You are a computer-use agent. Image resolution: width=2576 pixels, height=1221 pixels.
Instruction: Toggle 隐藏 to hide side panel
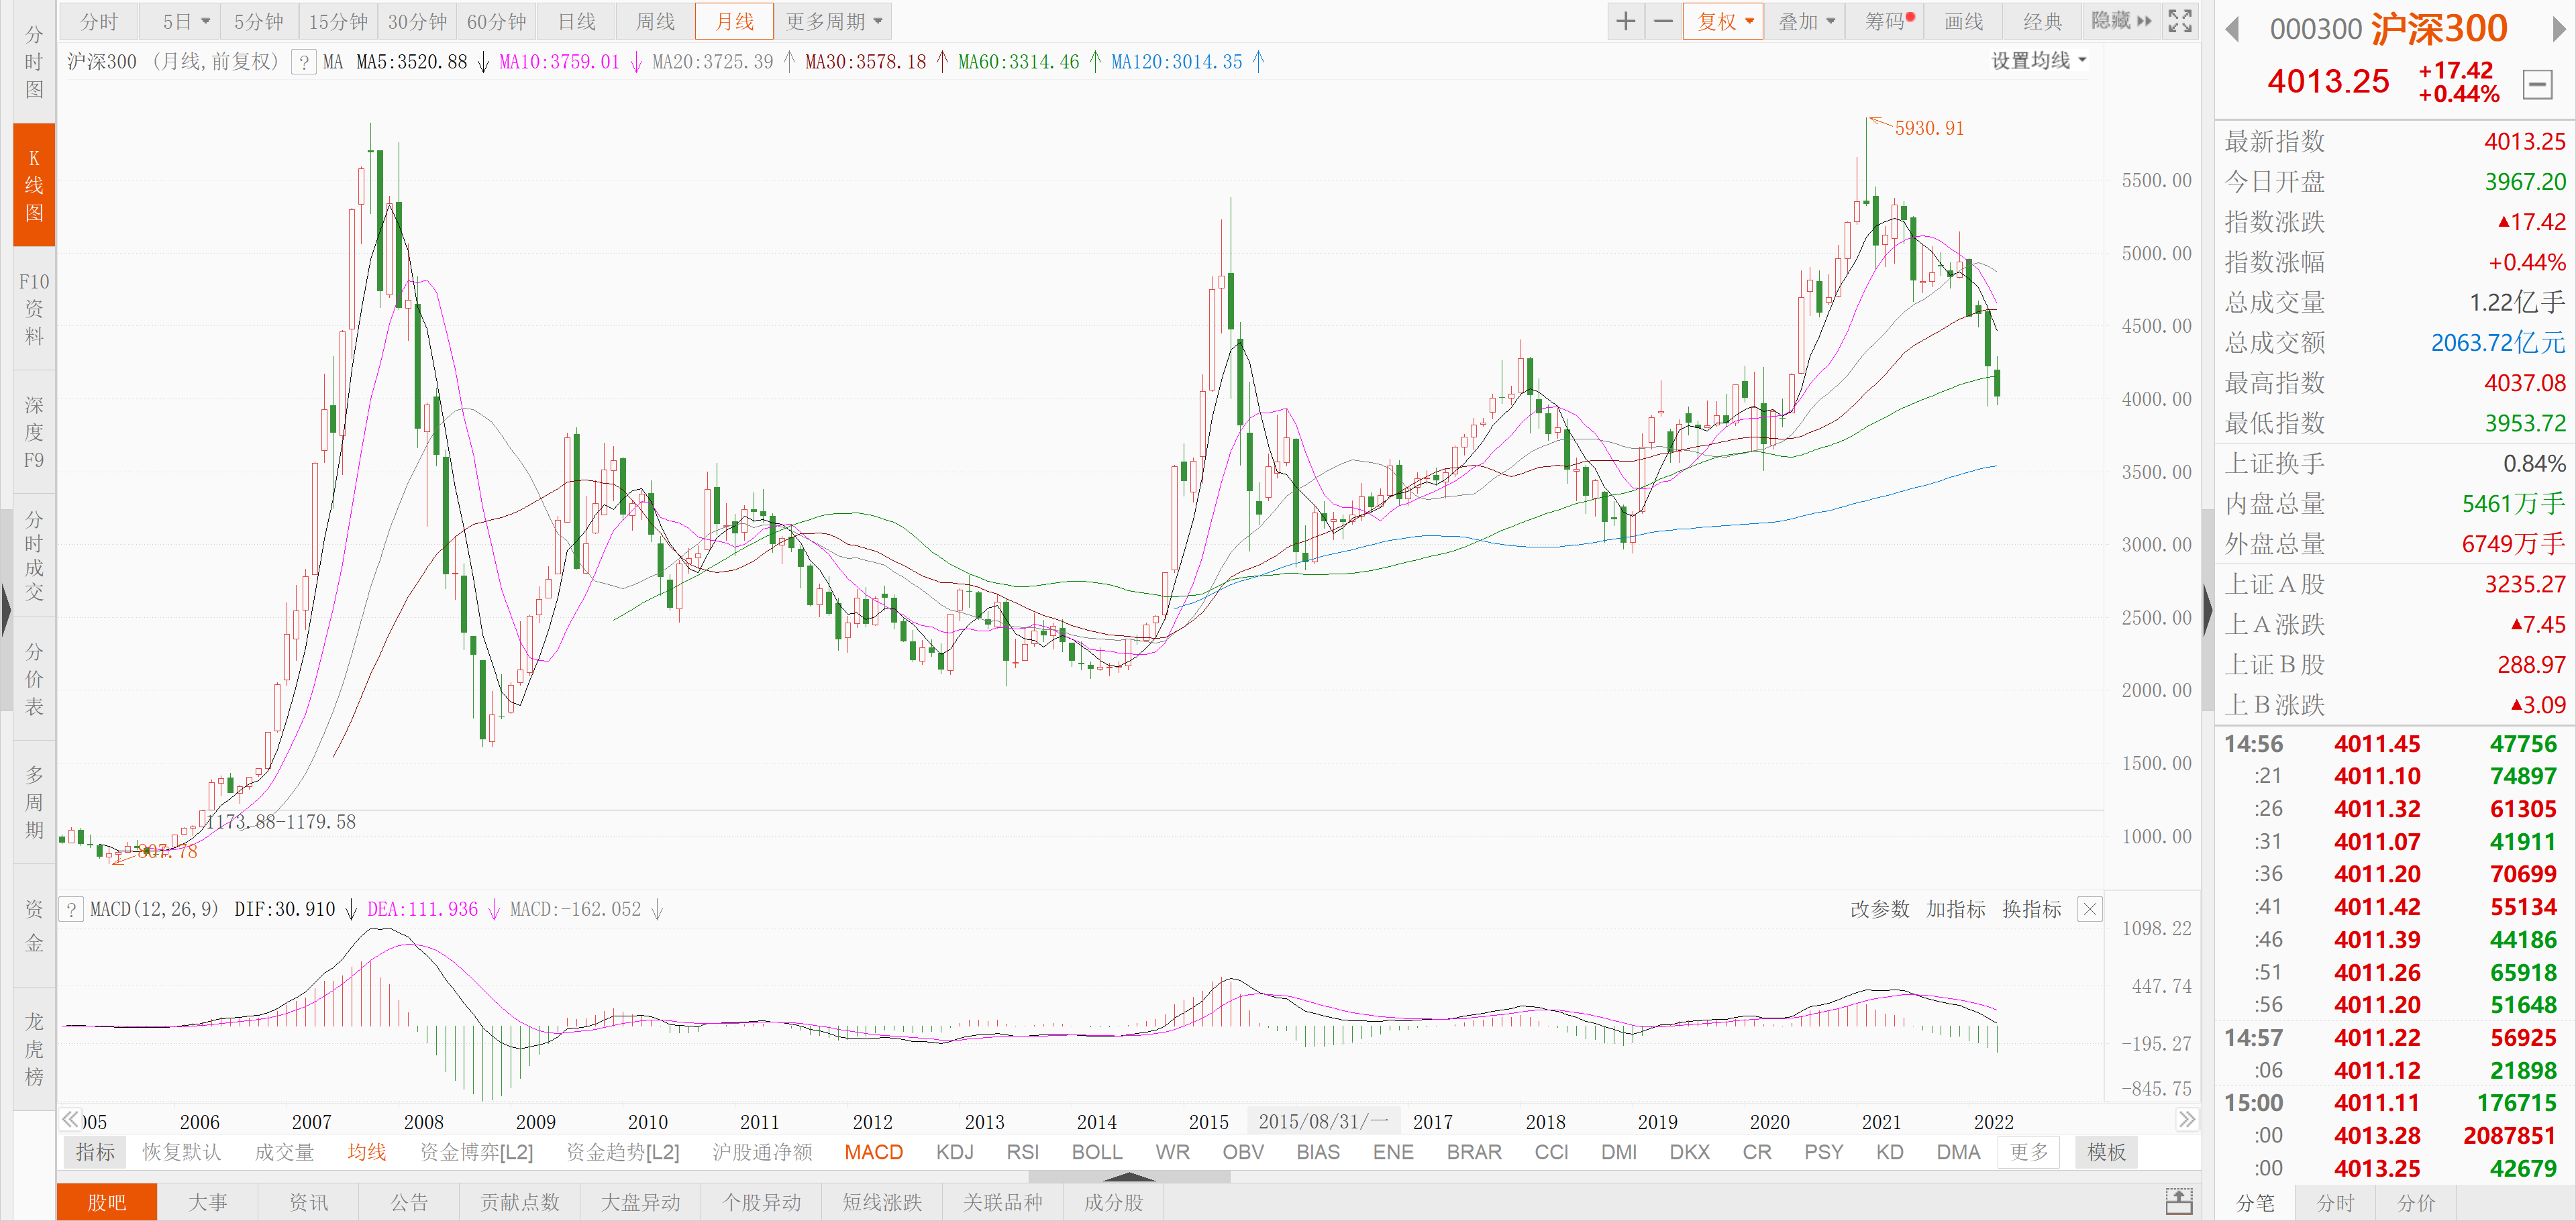click(x=2120, y=21)
